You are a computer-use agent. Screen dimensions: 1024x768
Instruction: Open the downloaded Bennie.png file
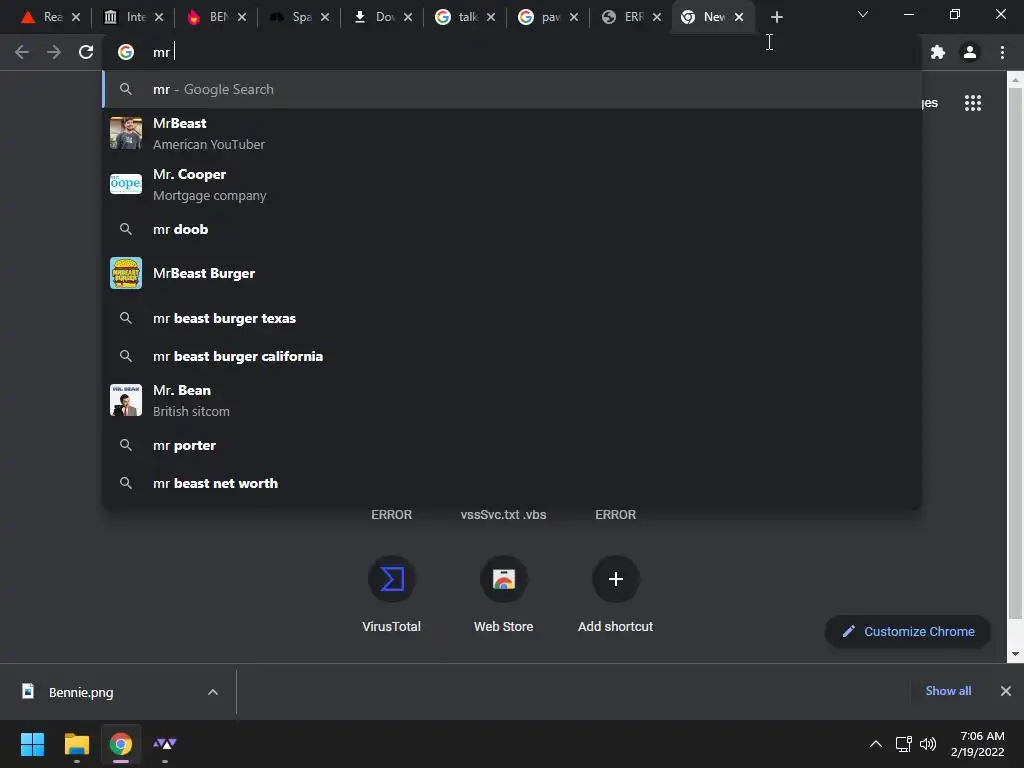(x=81, y=692)
